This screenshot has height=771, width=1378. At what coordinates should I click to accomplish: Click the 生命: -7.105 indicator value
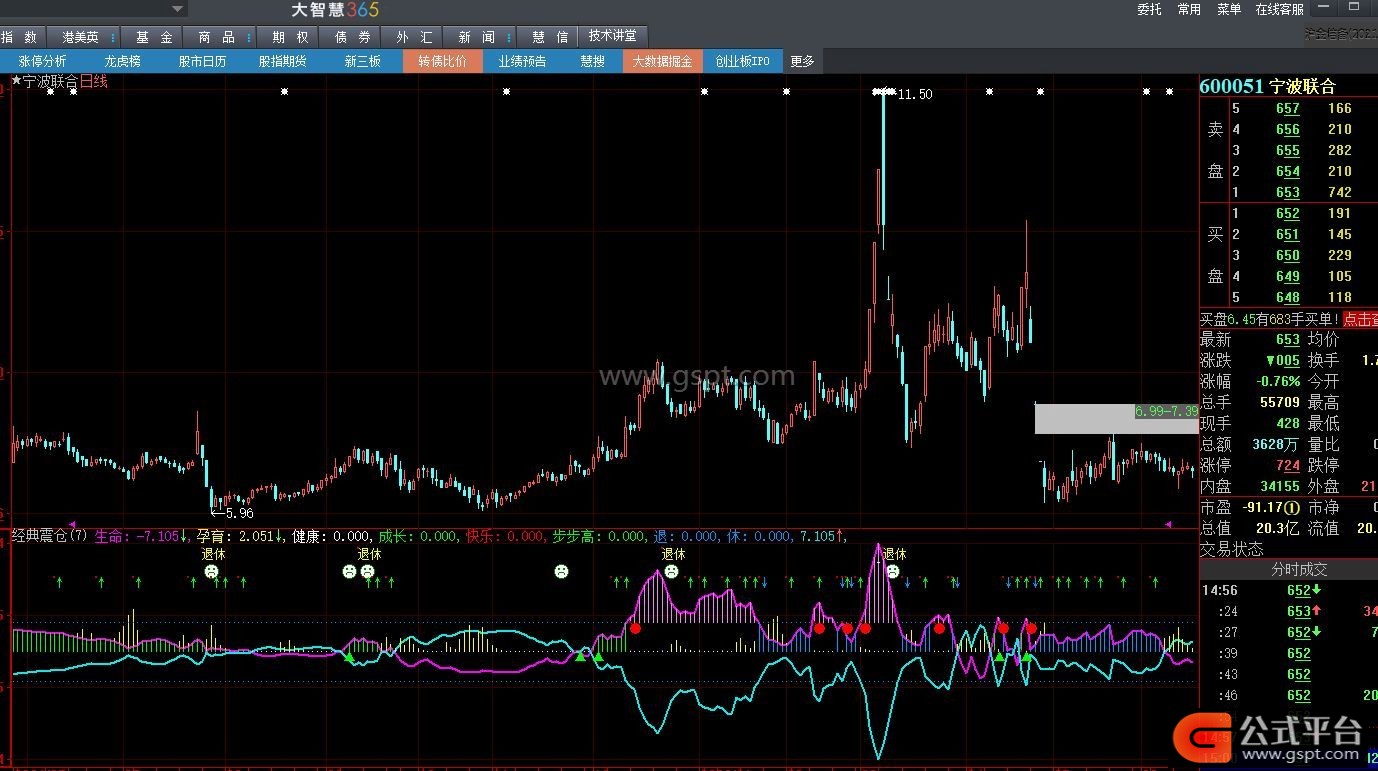141,537
